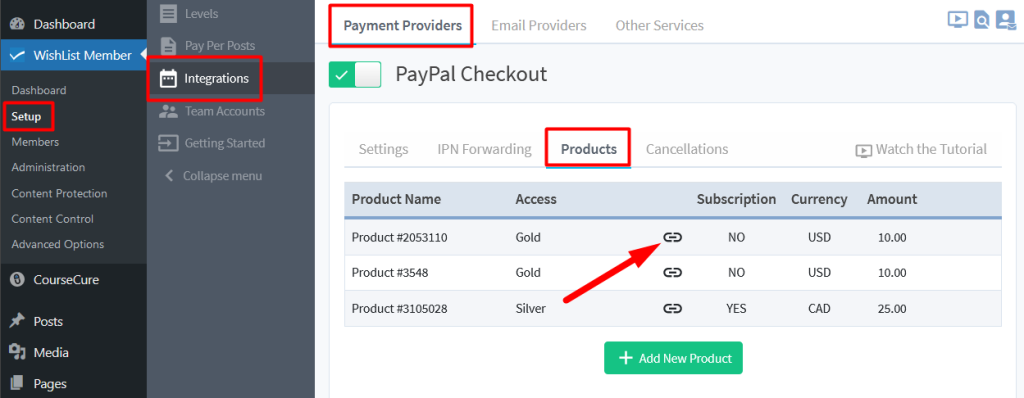The image size is (1024, 398).
Task: Click the WishList Member checkmark icon
Action: [18, 56]
